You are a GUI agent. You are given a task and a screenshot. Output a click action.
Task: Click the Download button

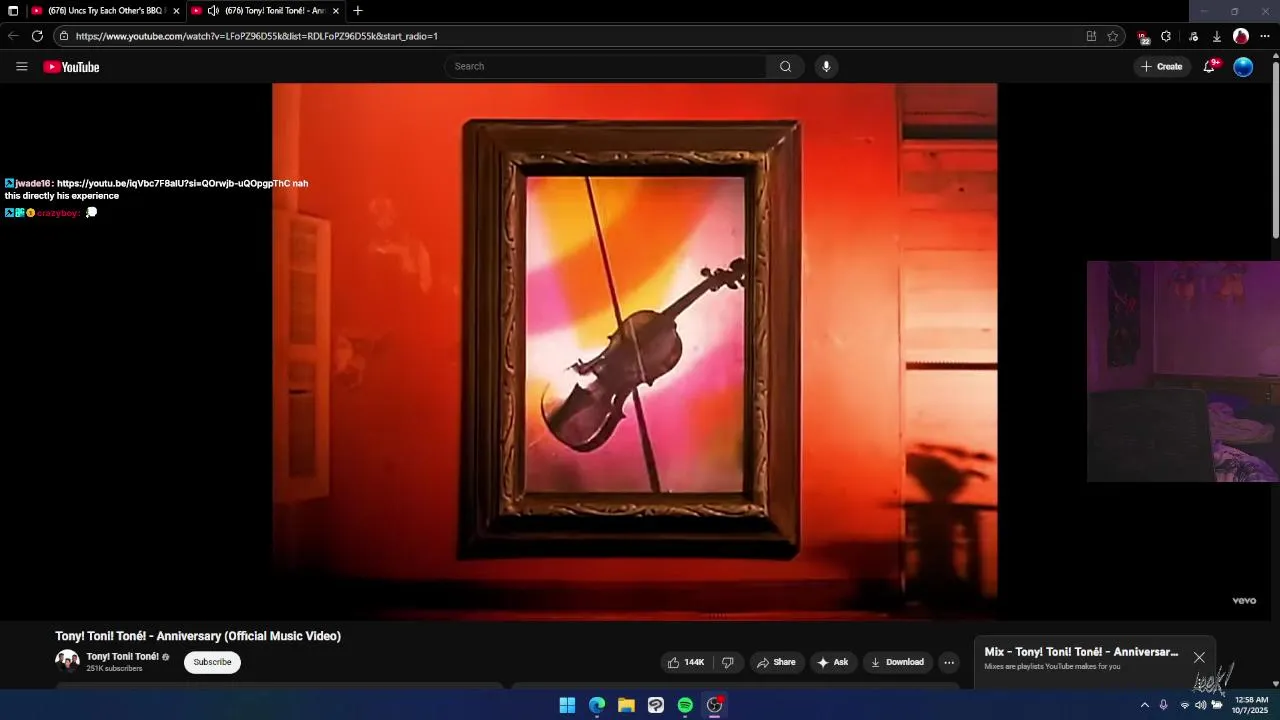(897, 662)
